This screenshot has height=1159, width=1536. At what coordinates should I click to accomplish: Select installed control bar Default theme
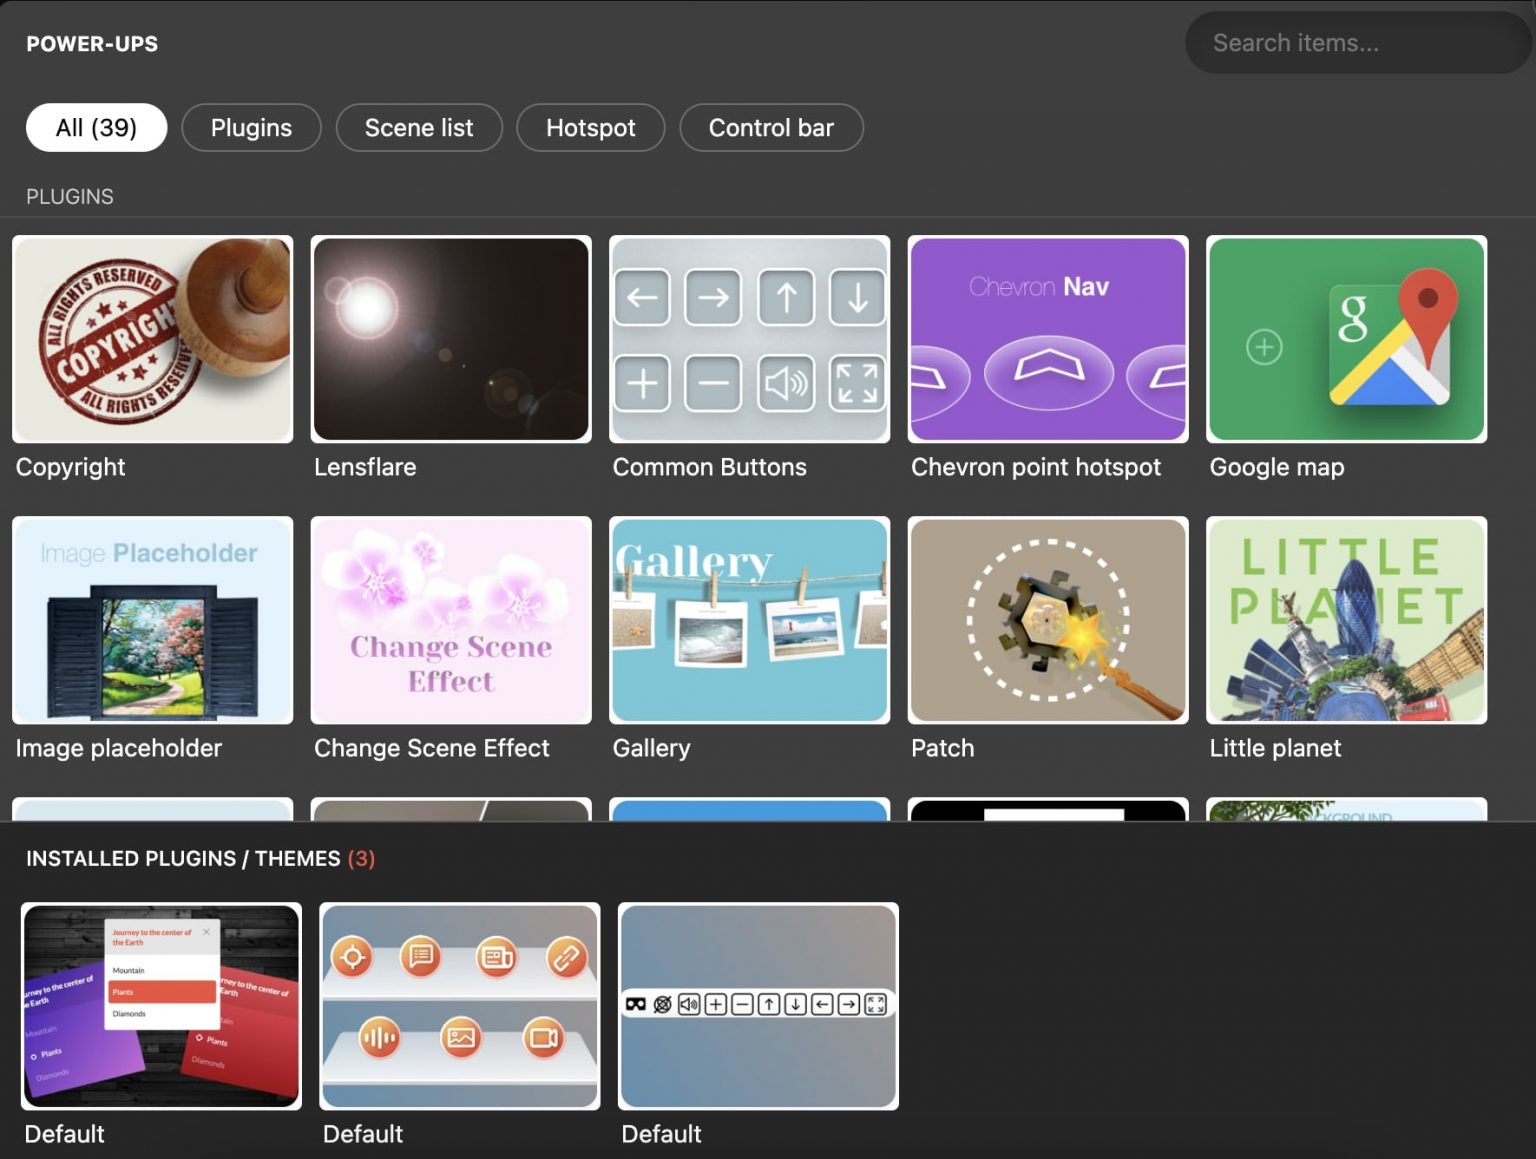758,1006
